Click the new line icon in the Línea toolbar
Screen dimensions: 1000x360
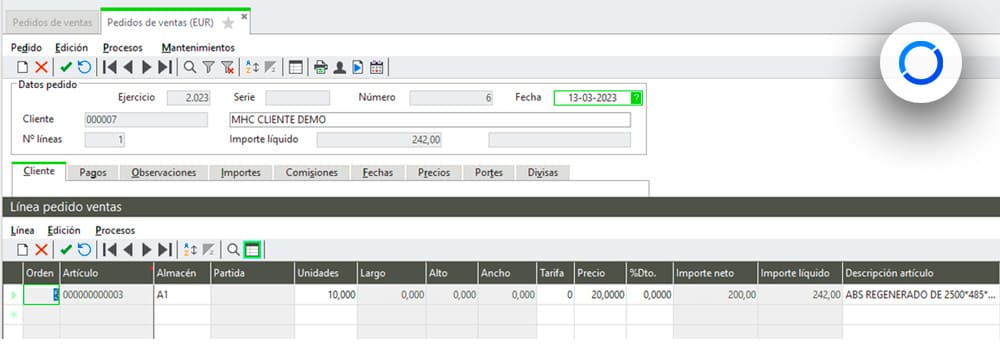(23, 250)
